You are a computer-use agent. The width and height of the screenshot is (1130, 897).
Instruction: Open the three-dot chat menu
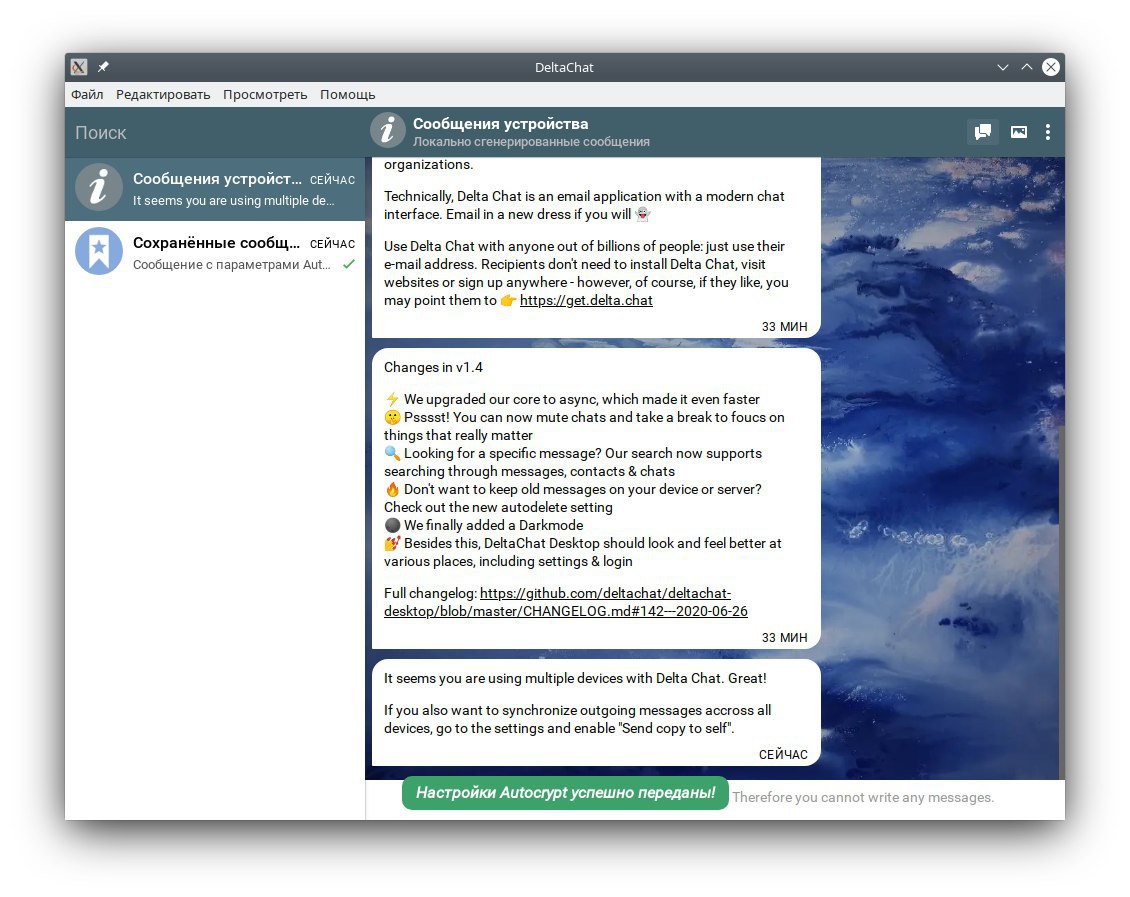click(1047, 132)
